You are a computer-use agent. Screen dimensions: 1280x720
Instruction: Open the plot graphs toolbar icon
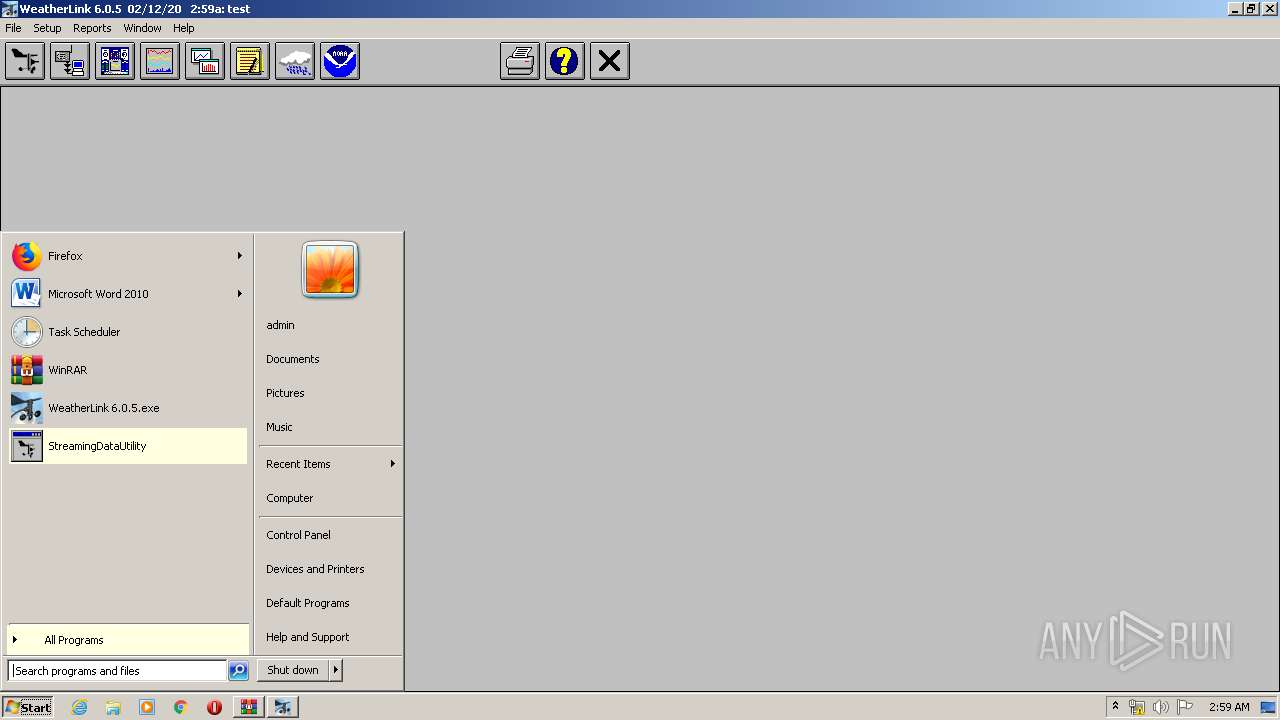click(205, 61)
